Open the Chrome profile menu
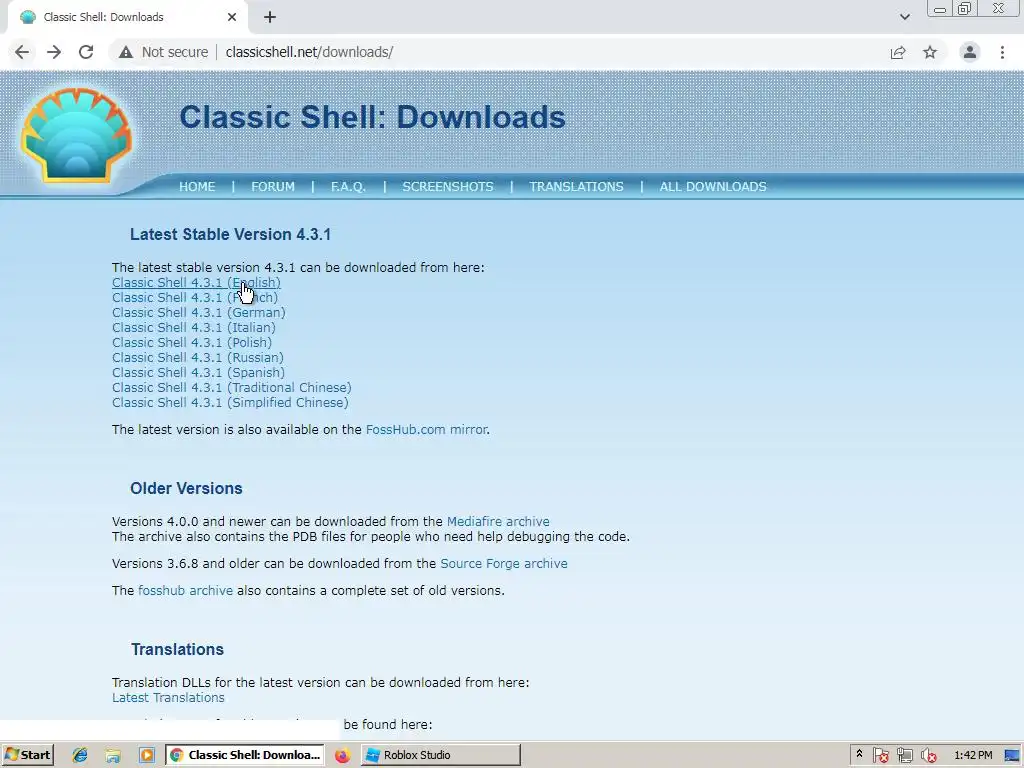This screenshot has height=768, width=1024. point(970,52)
